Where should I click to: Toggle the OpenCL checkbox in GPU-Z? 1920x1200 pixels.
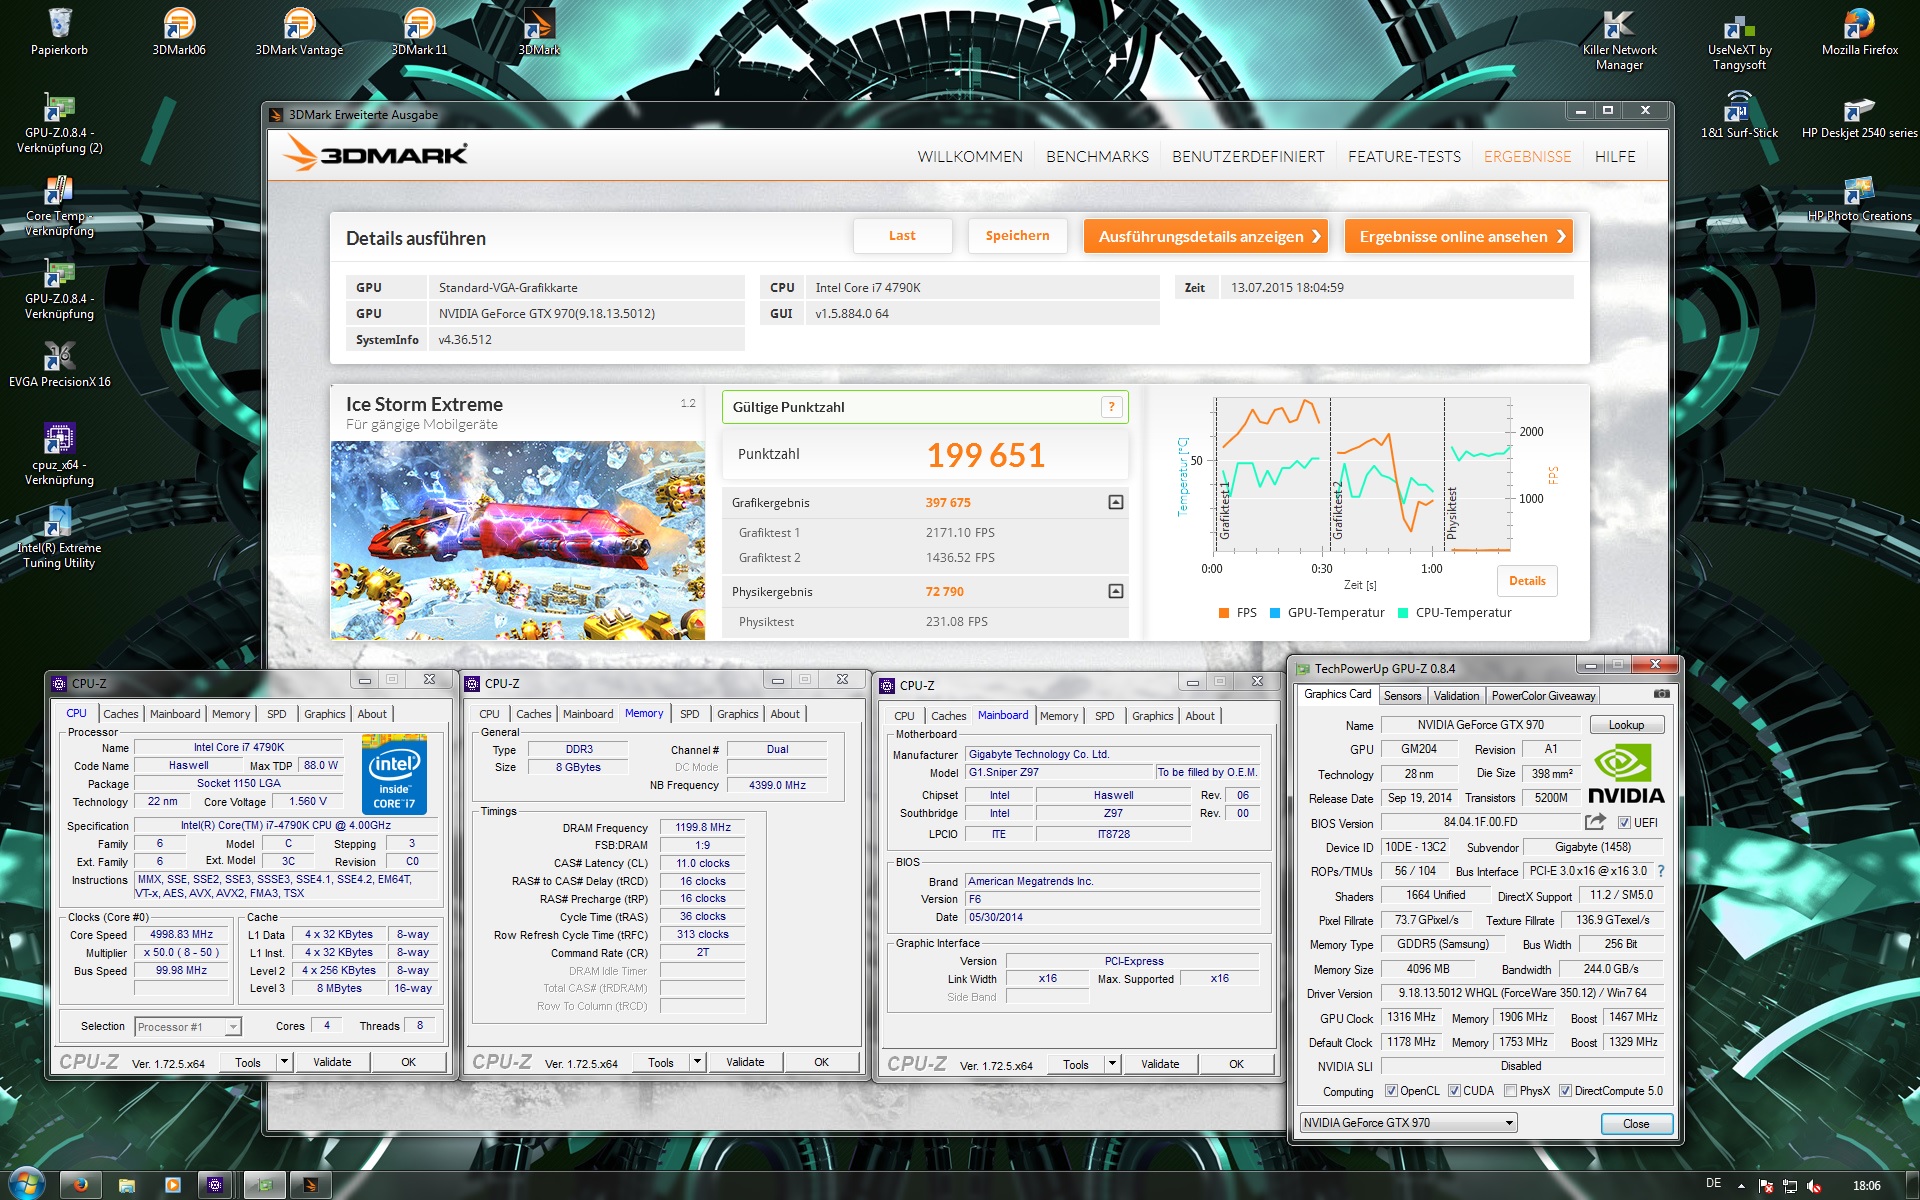pyautogui.click(x=1391, y=1091)
